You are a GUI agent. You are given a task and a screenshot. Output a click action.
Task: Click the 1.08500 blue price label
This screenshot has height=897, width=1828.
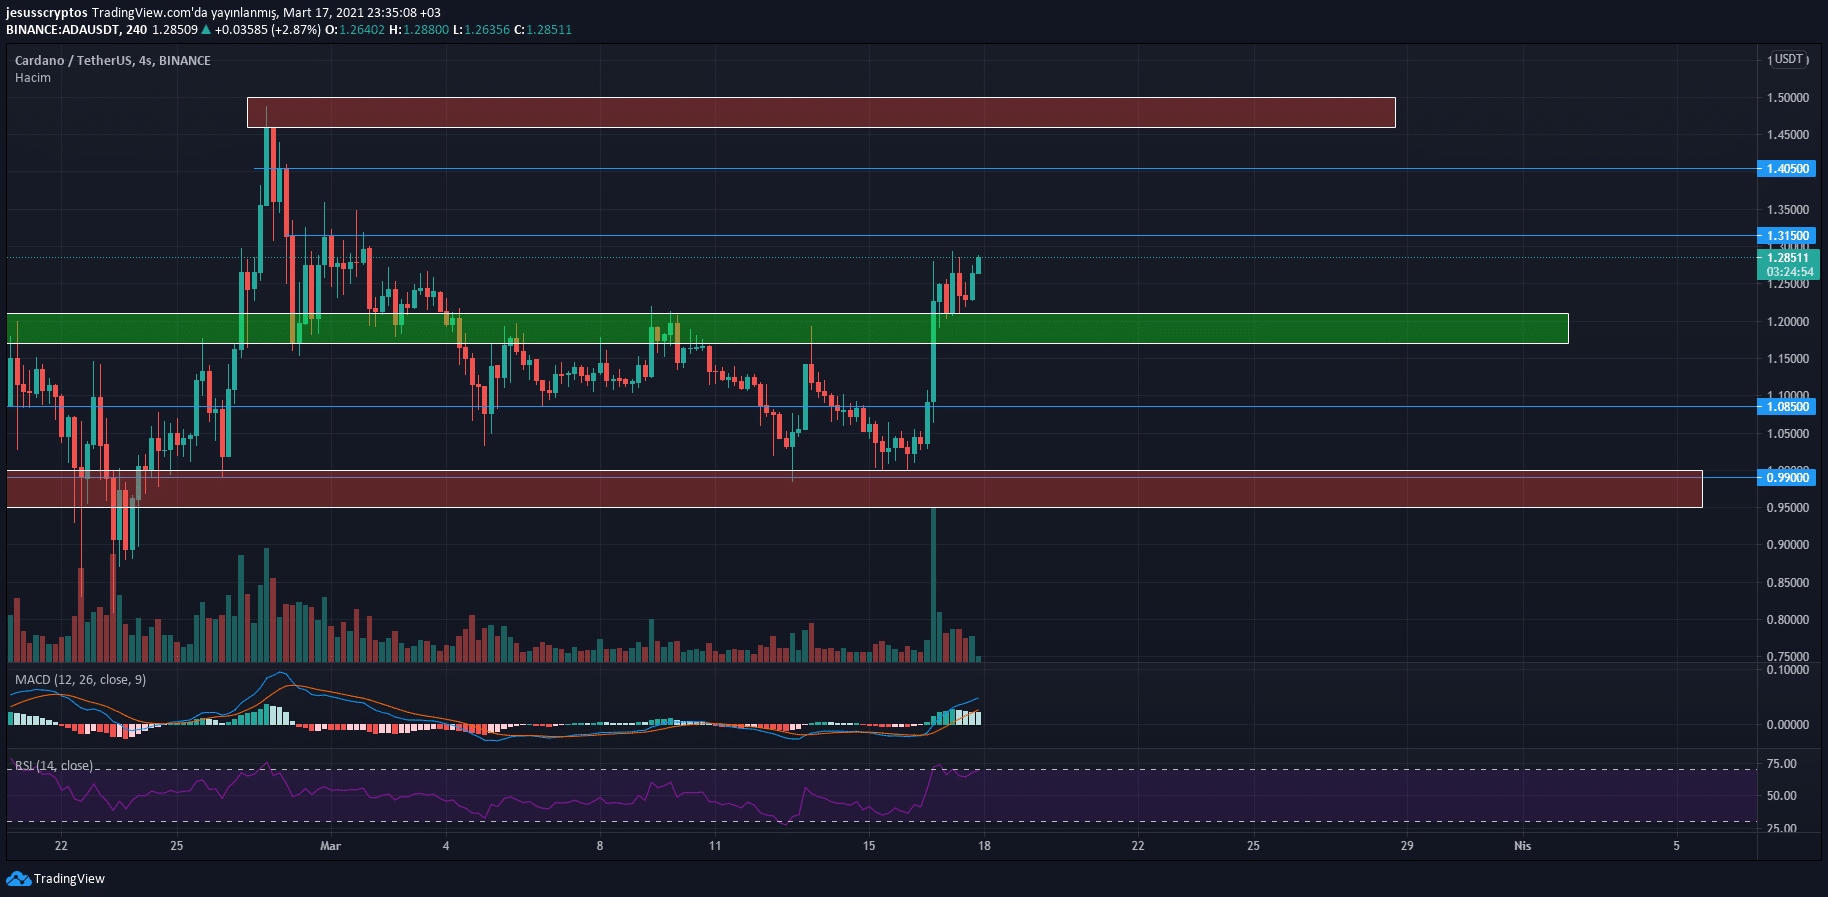1787,407
